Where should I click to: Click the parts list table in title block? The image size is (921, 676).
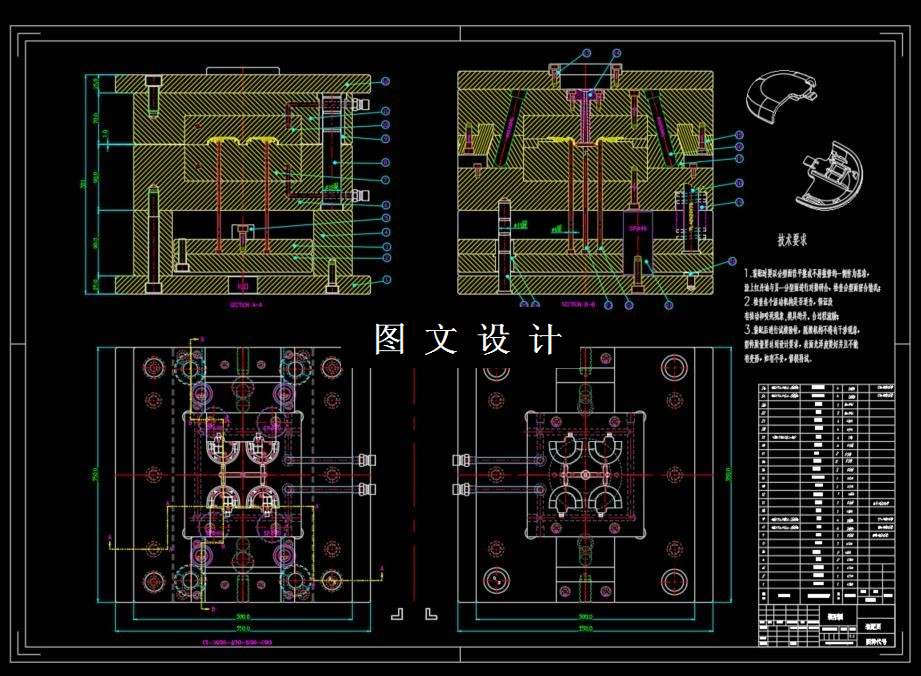(x=826, y=494)
